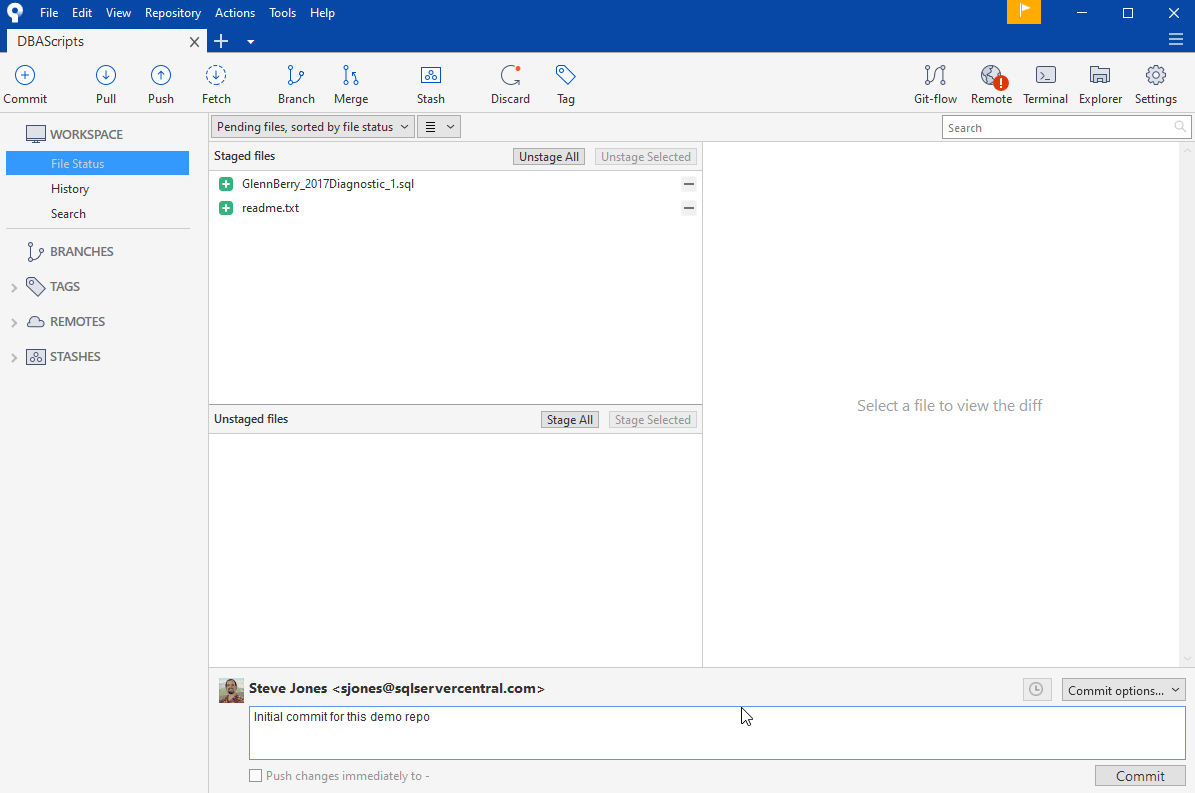The image size is (1195, 793).
Task: Enable Push changes immediately checkbox
Action: [256, 776]
